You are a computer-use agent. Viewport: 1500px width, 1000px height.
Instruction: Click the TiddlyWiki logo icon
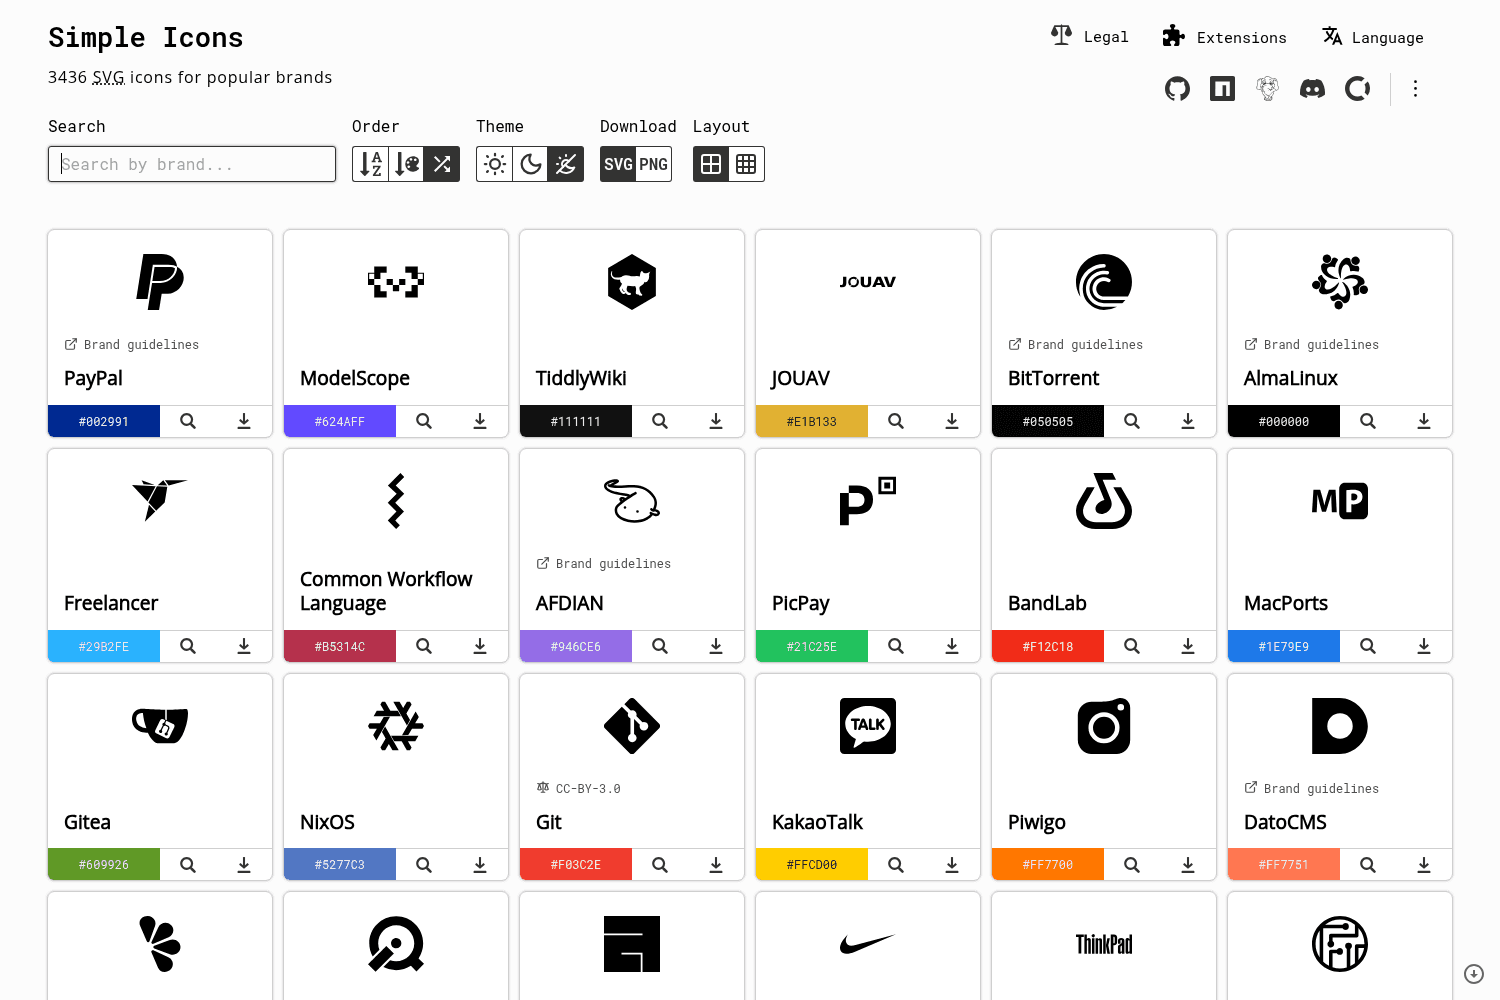[x=632, y=282]
